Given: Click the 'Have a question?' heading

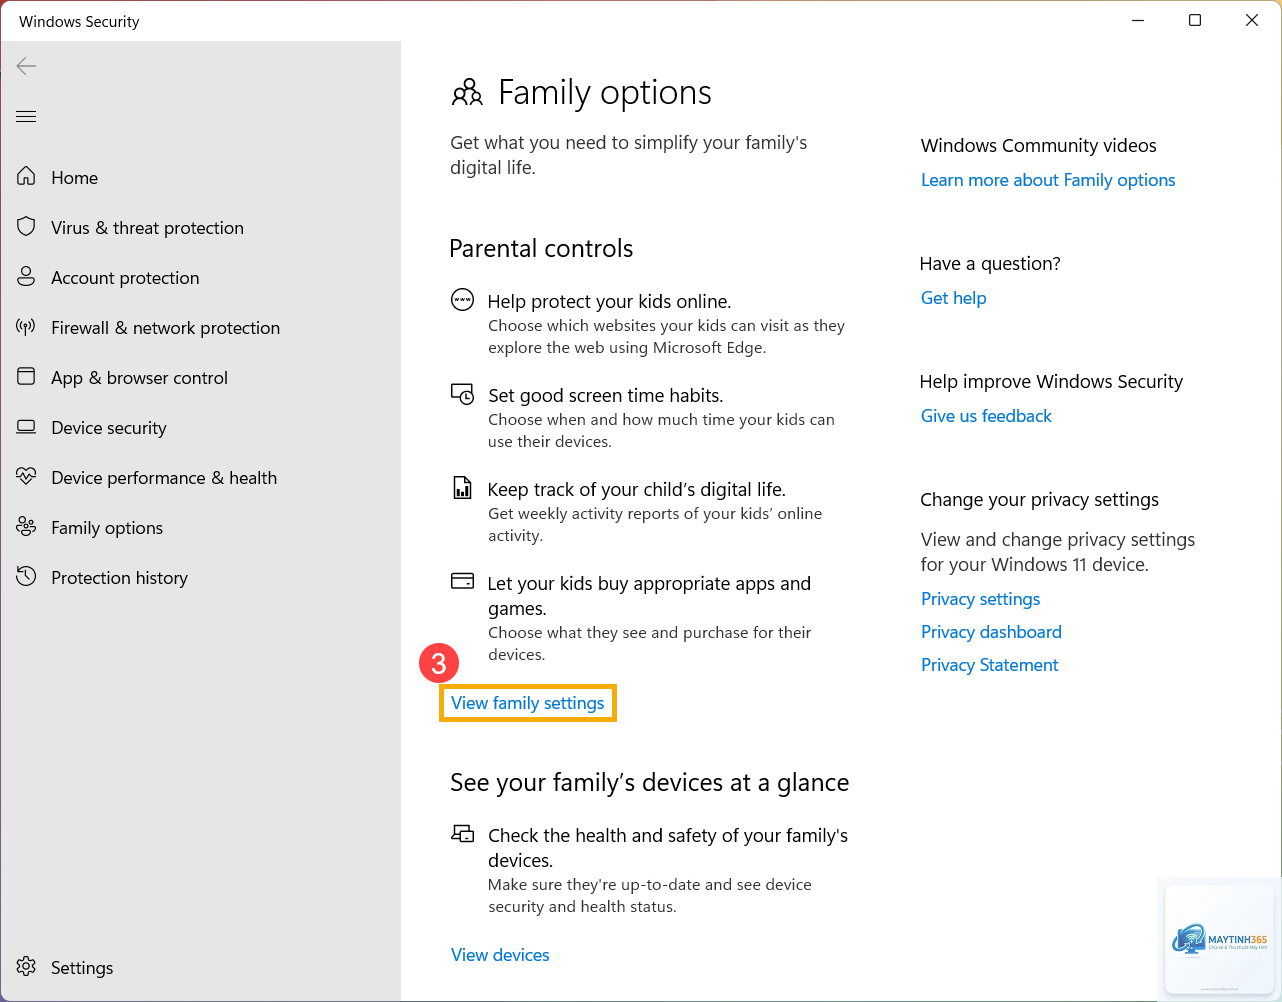Looking at the screenshot, I should [990, 264].
